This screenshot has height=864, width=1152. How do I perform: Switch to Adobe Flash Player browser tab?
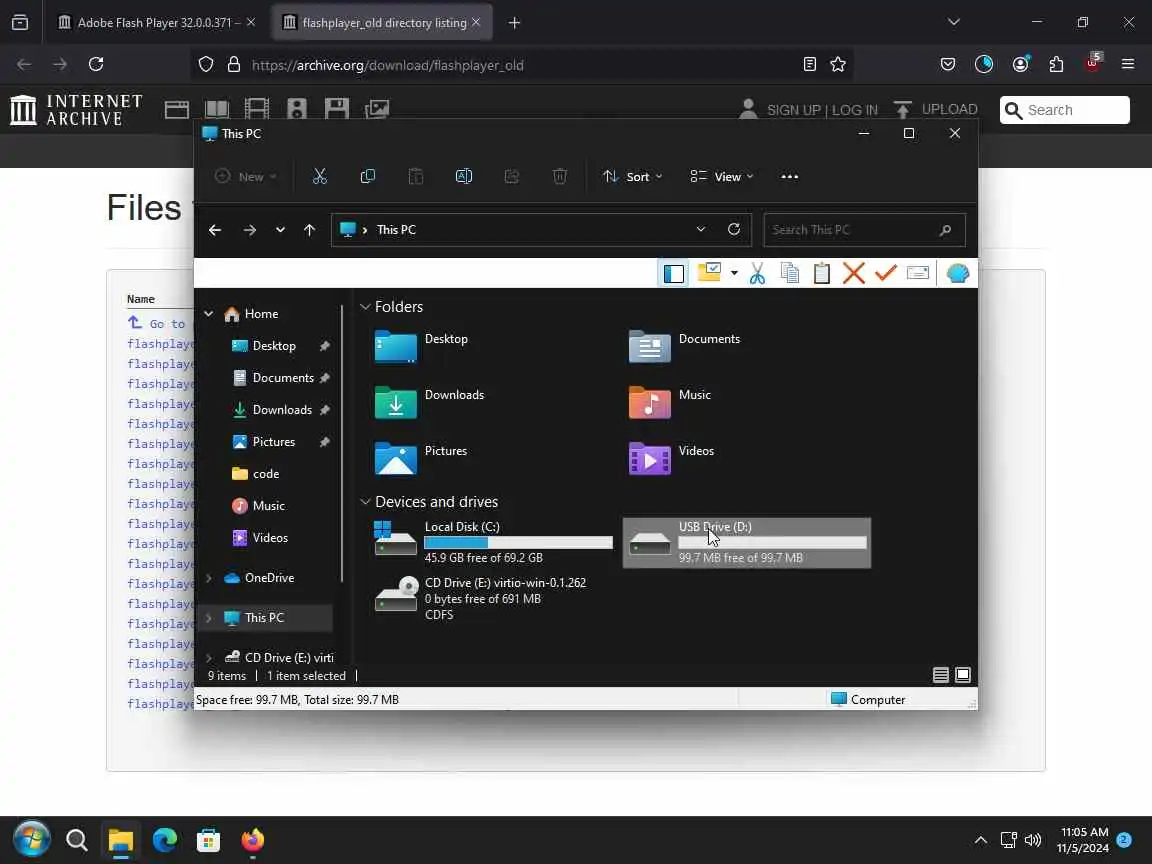click(157, 23)
